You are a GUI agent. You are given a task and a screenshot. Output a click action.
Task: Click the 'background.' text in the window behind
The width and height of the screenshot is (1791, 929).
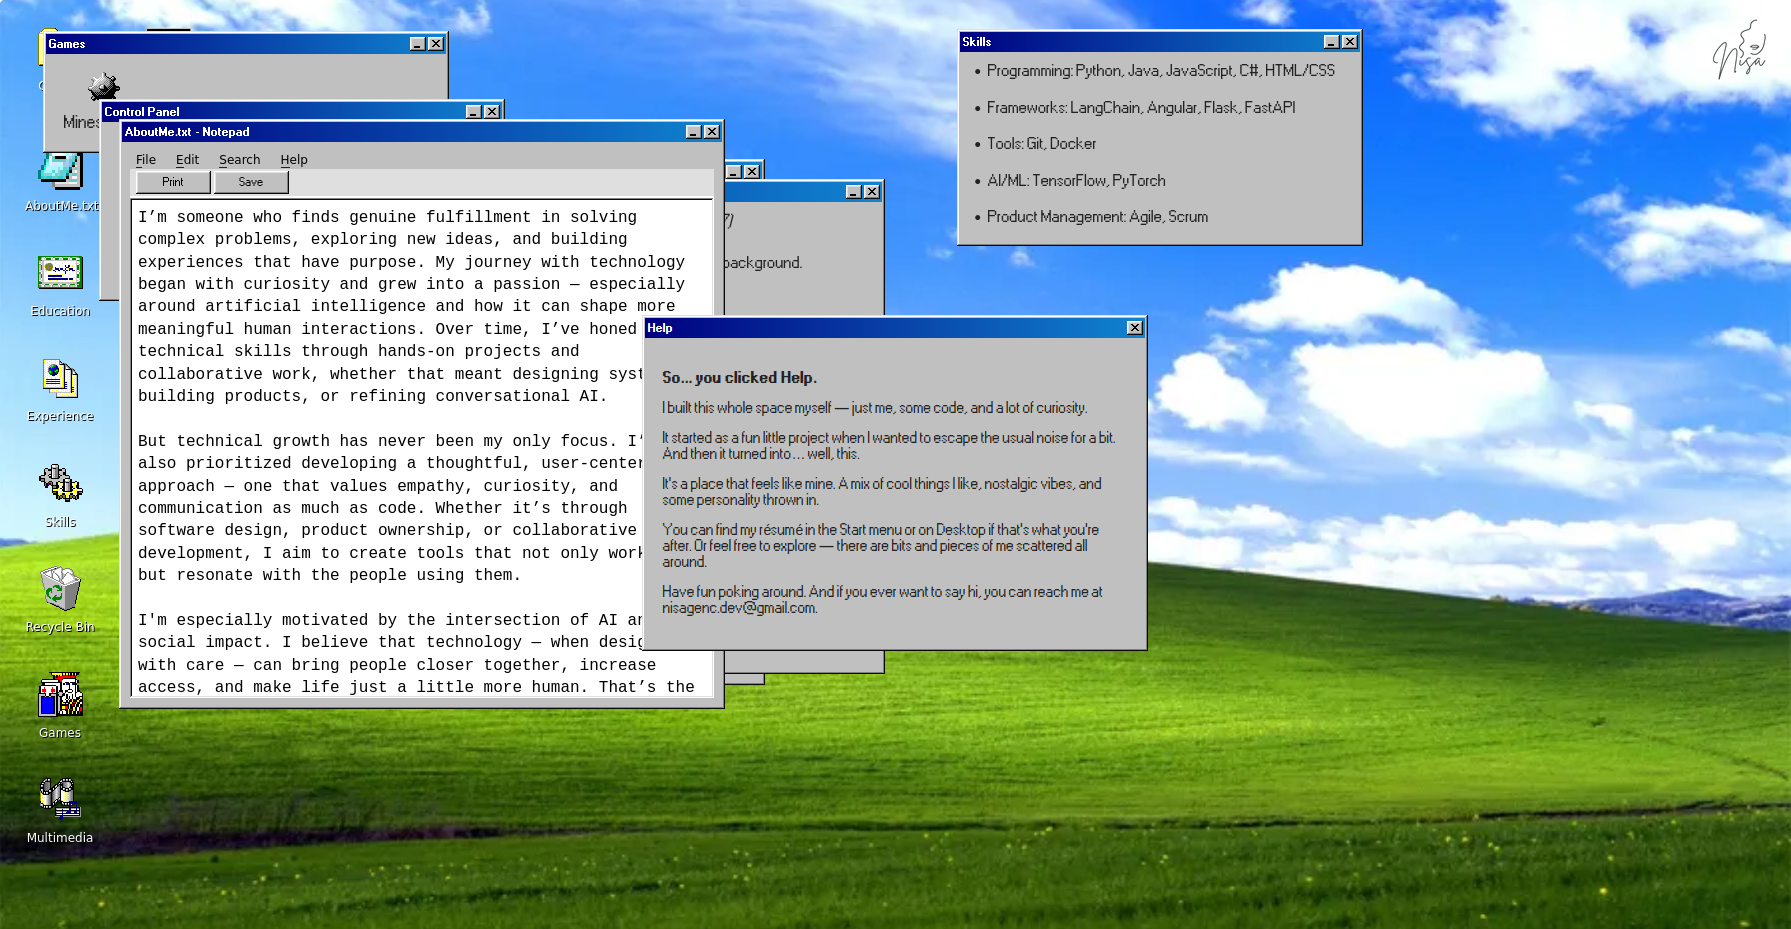tap(763, 263)
